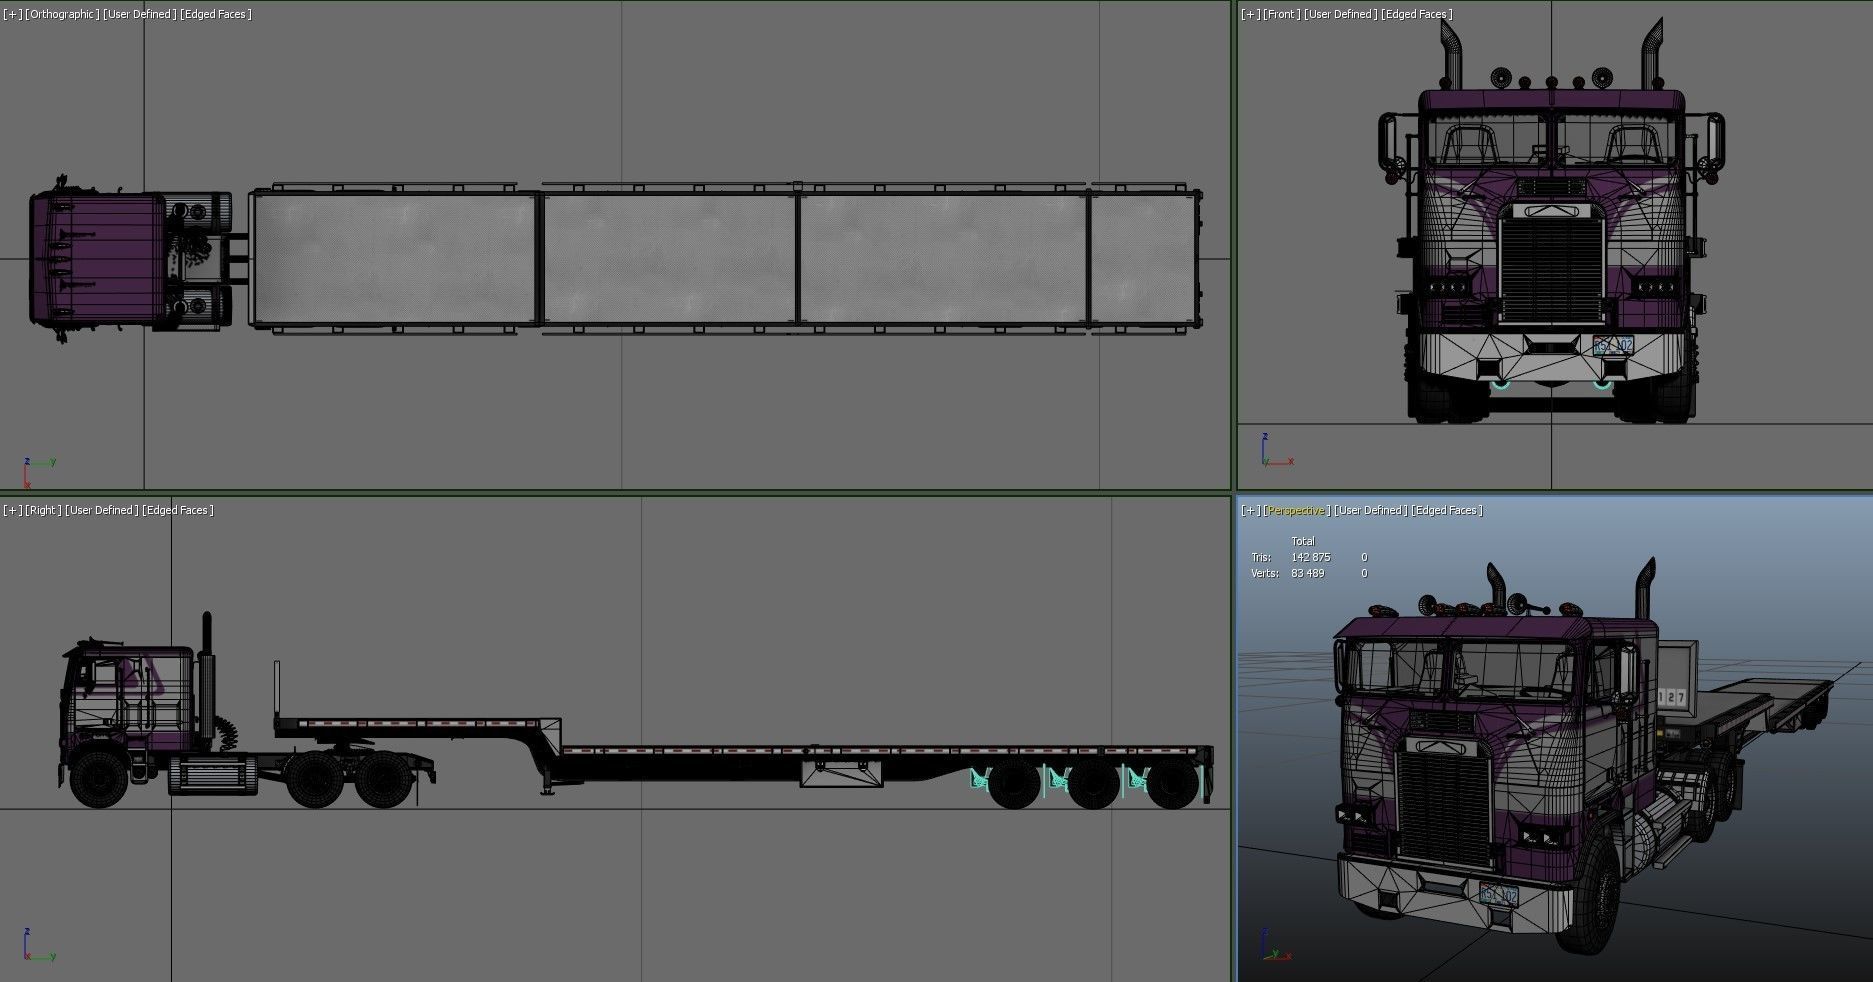
Task: Open the Front view label menu
Action: [1281, 14]
